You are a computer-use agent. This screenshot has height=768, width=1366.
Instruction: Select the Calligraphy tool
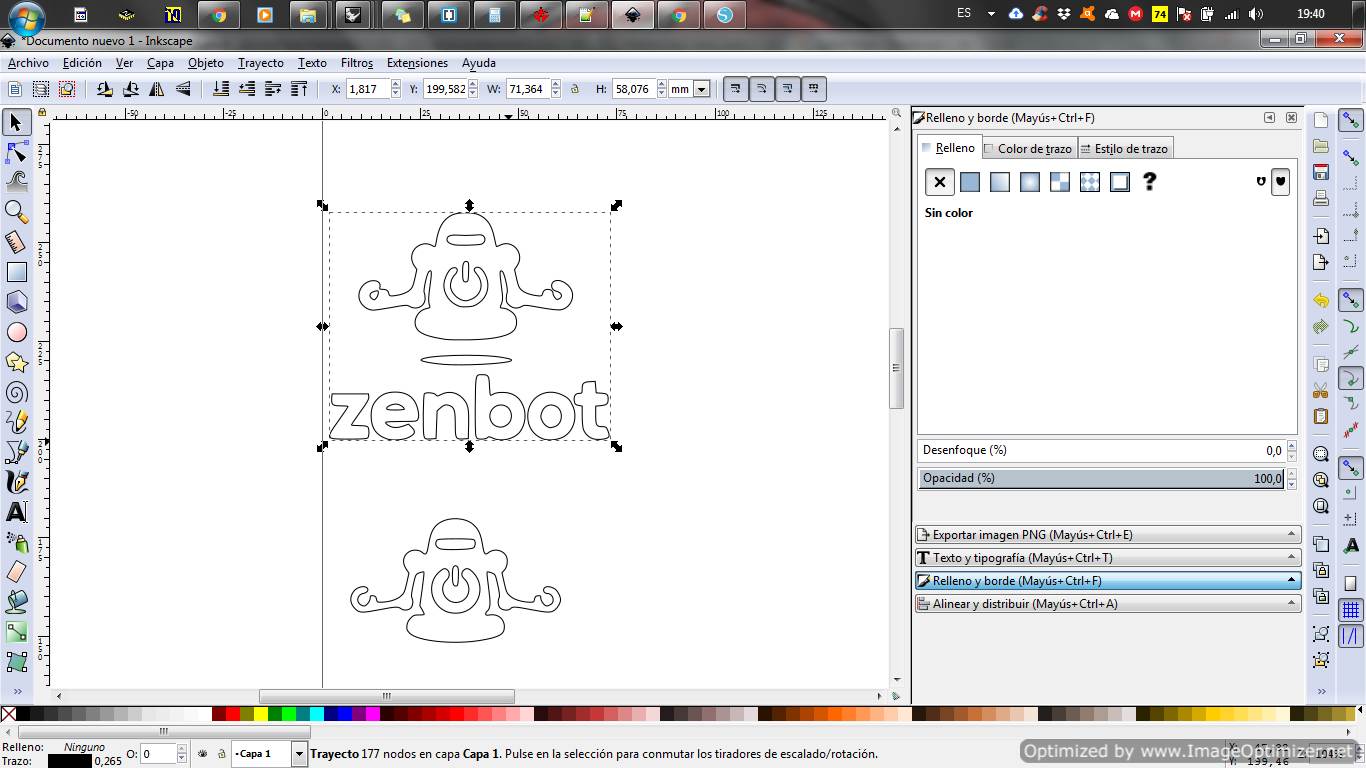(16, 482)
